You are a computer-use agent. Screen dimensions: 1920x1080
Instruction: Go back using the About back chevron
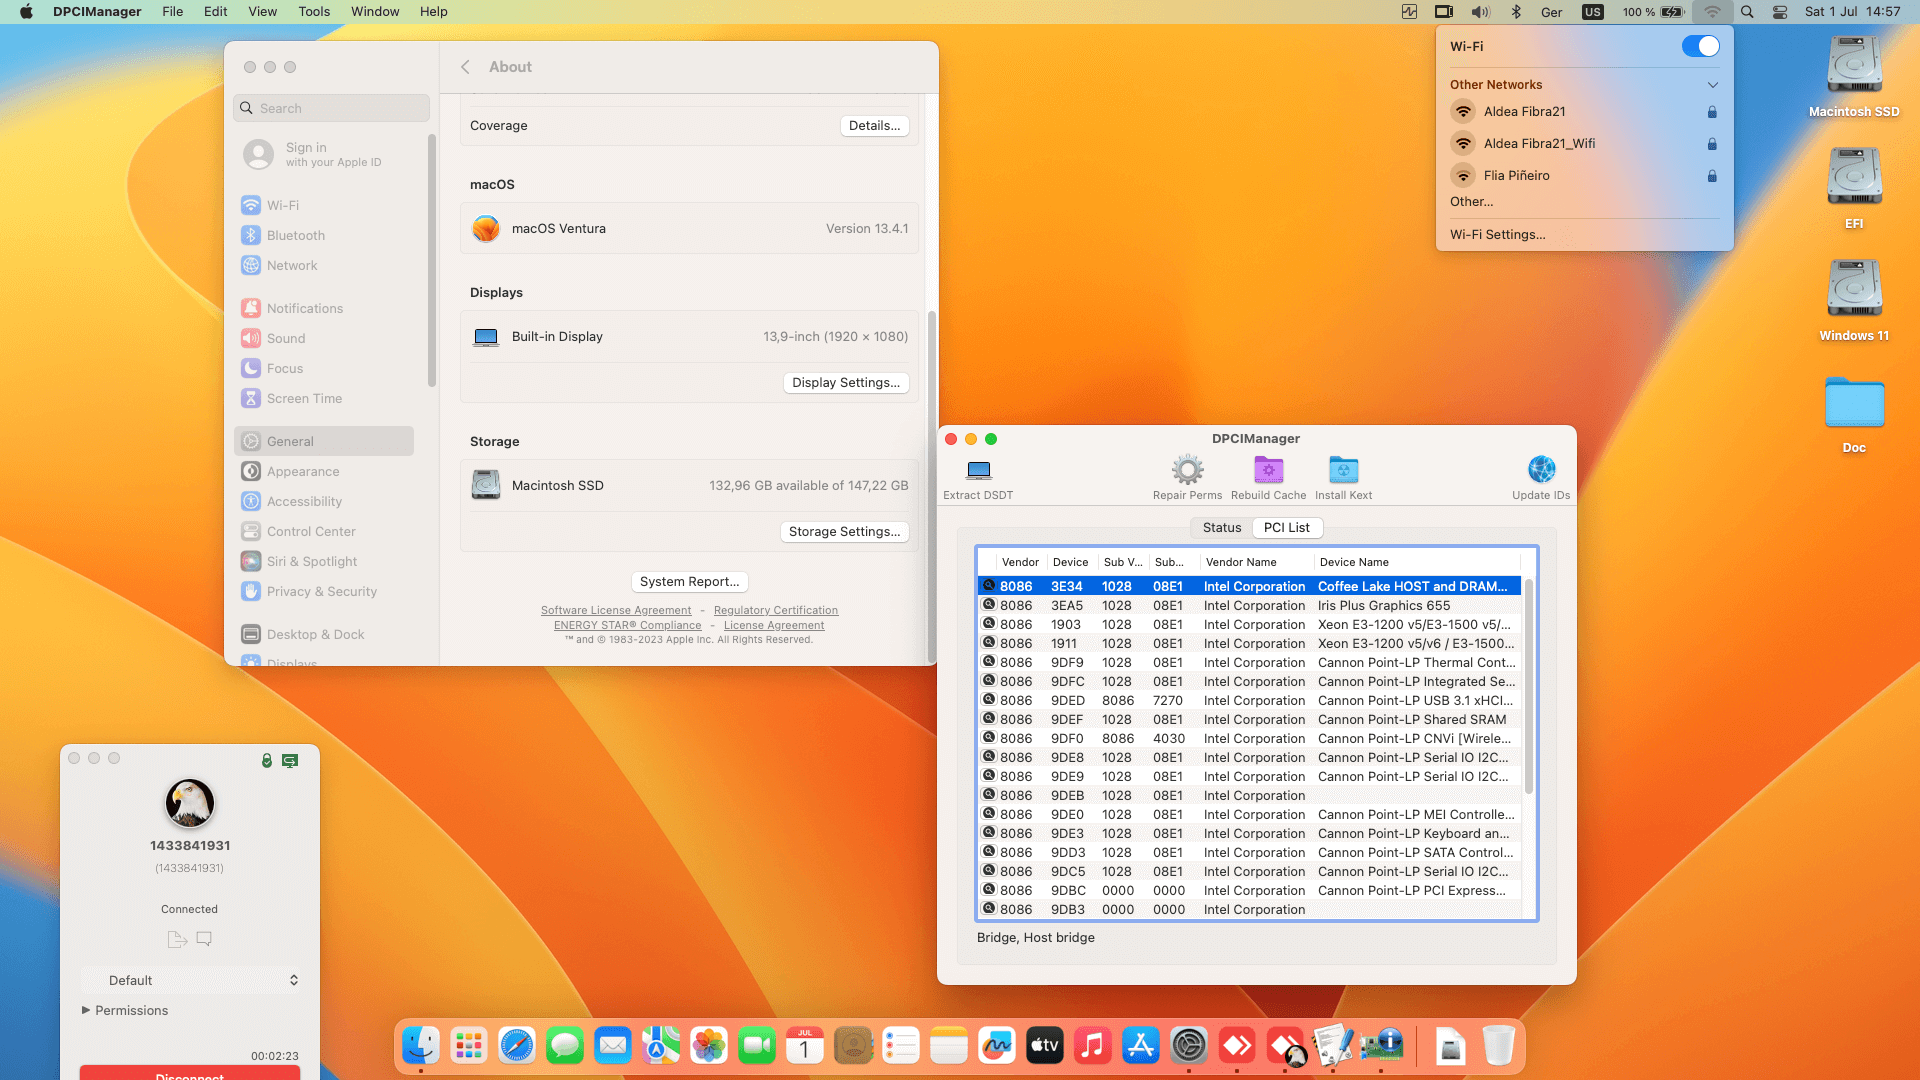tap(465, 67)
